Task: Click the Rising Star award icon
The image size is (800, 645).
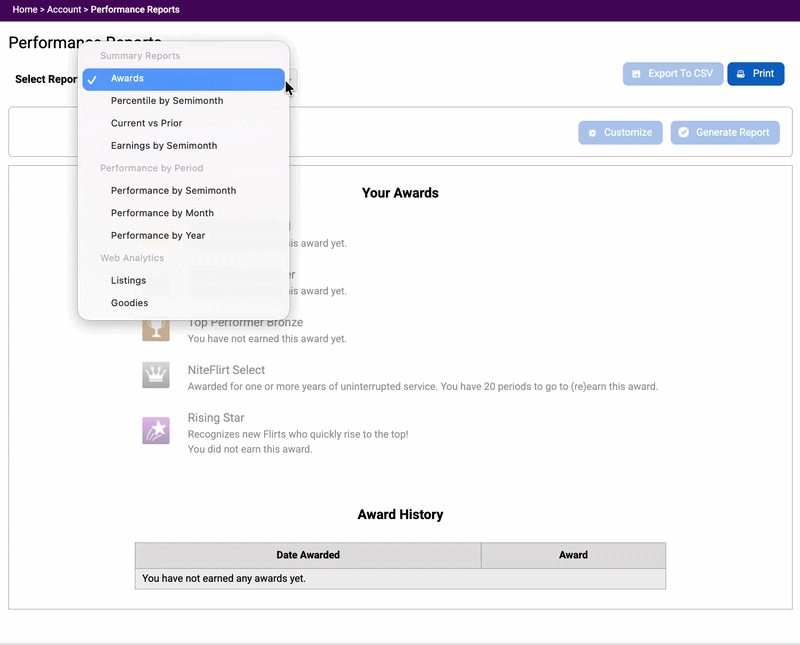Action: tap(156, 431)
